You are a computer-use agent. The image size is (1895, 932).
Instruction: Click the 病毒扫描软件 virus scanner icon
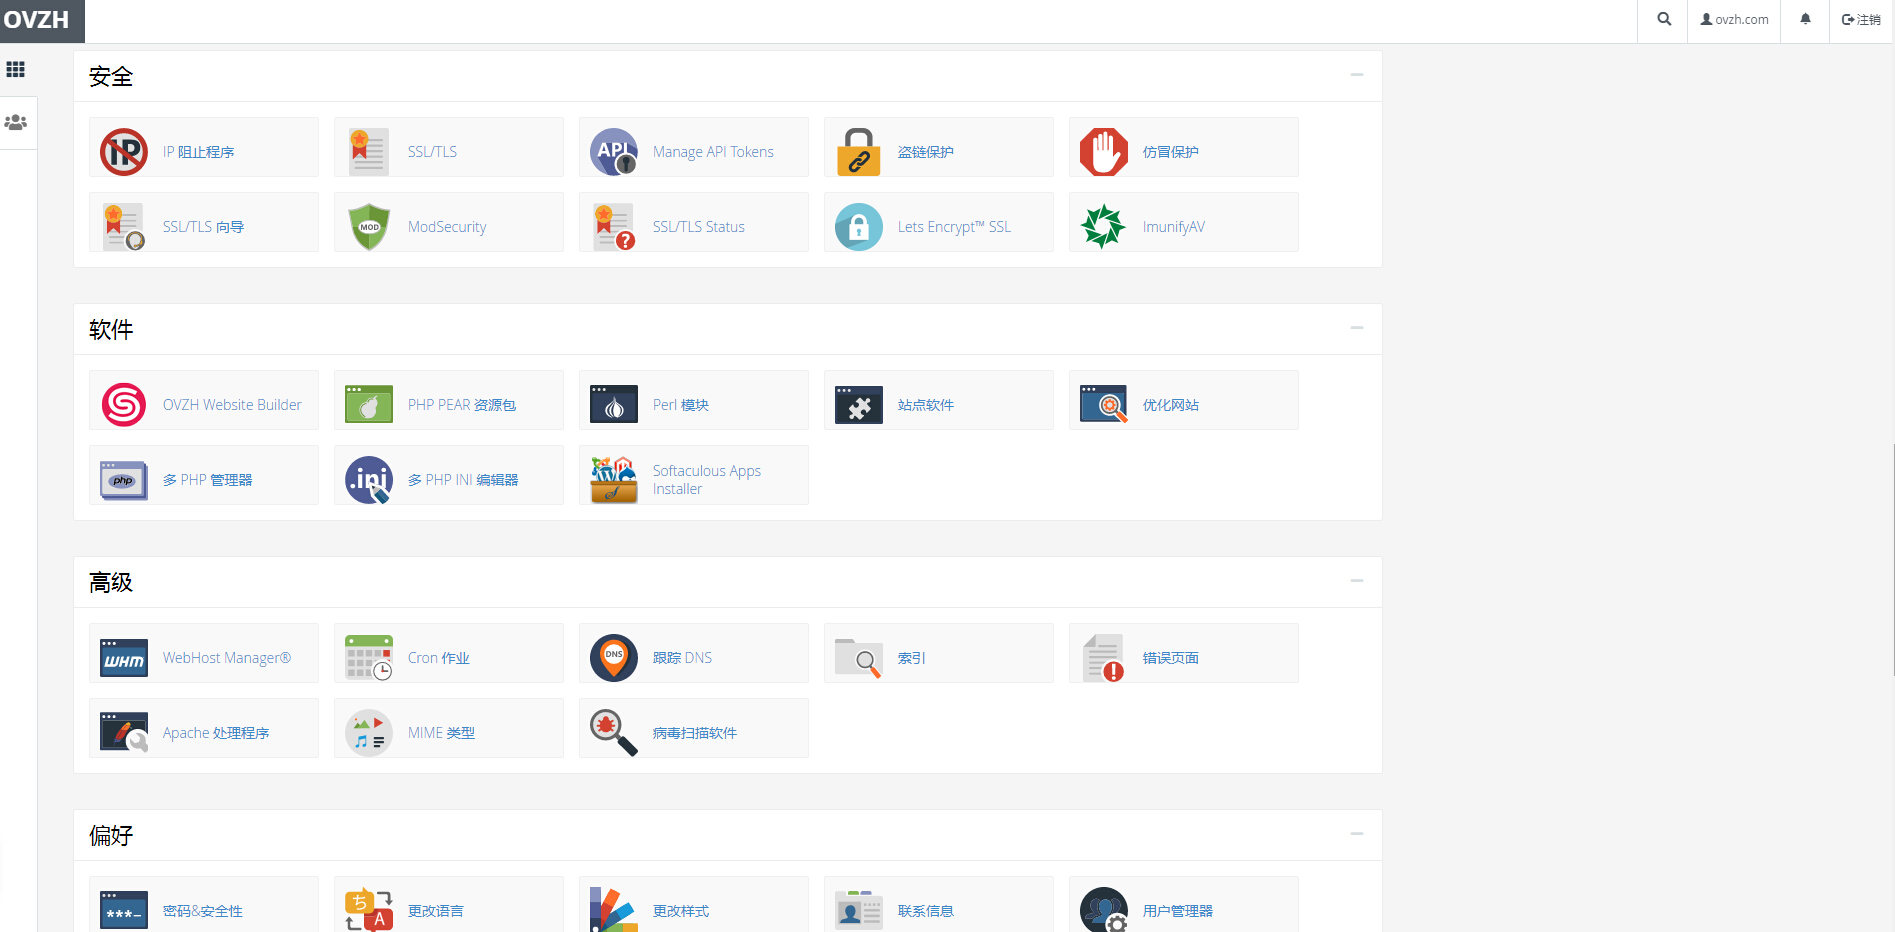click(x=614, y=733)
